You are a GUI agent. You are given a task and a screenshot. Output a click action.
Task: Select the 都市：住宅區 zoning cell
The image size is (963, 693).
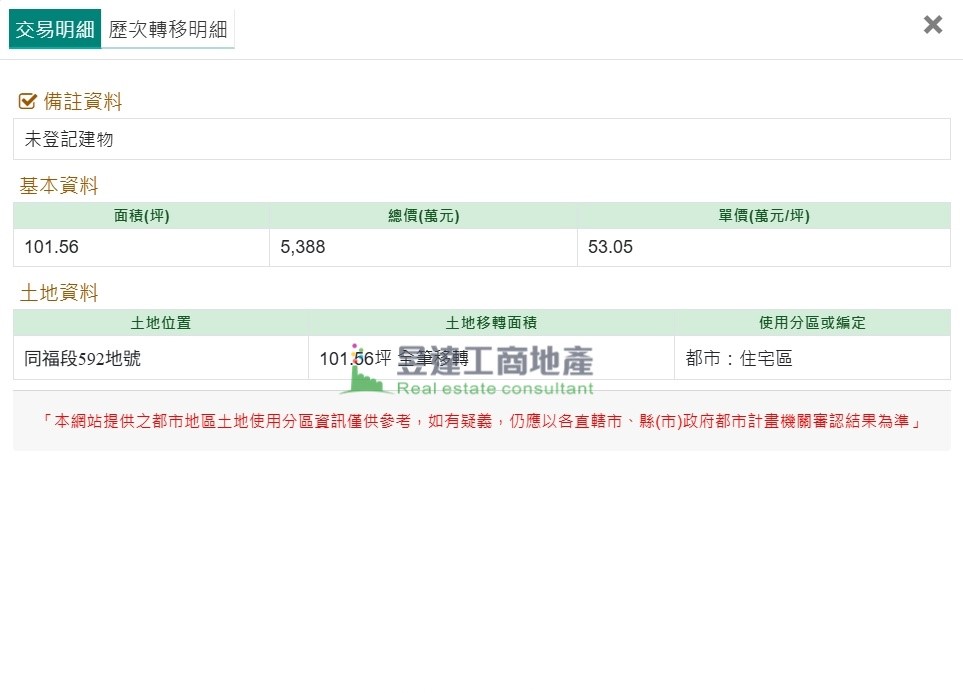(x=812, y=358)
